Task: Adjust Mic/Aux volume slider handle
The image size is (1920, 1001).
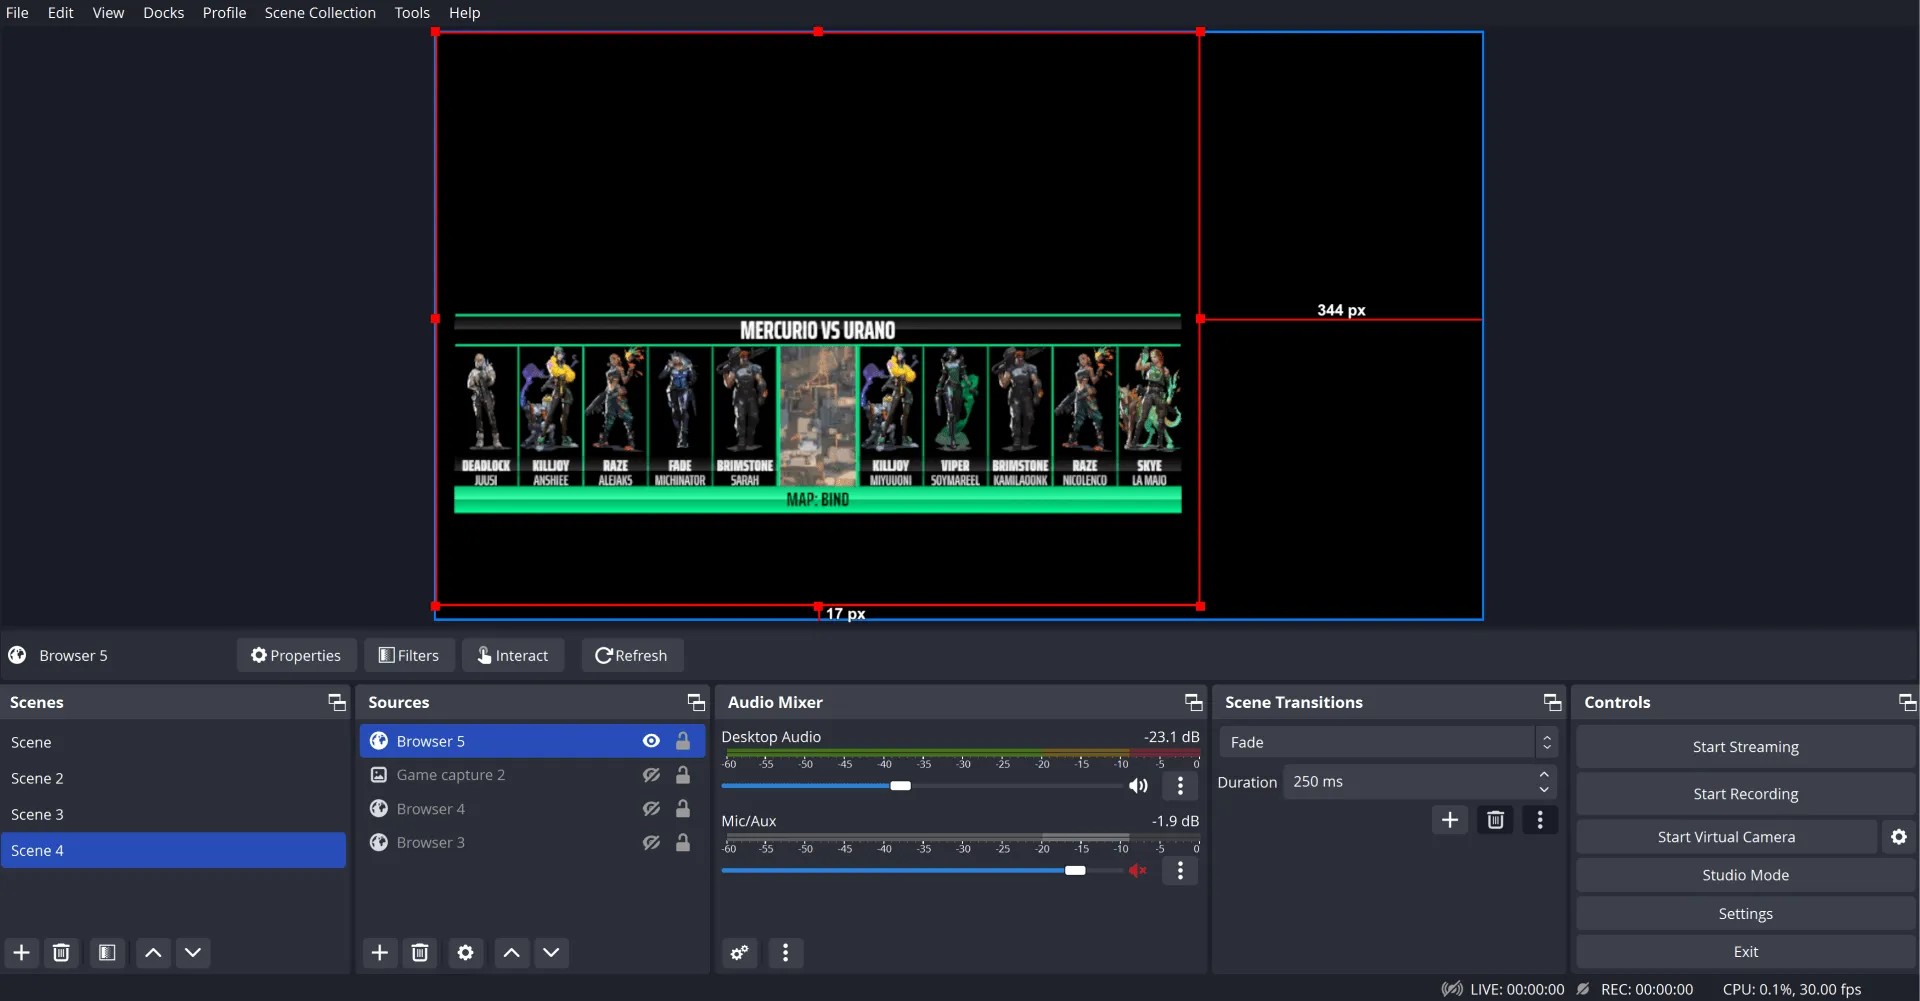Action: click(1075, 871)
